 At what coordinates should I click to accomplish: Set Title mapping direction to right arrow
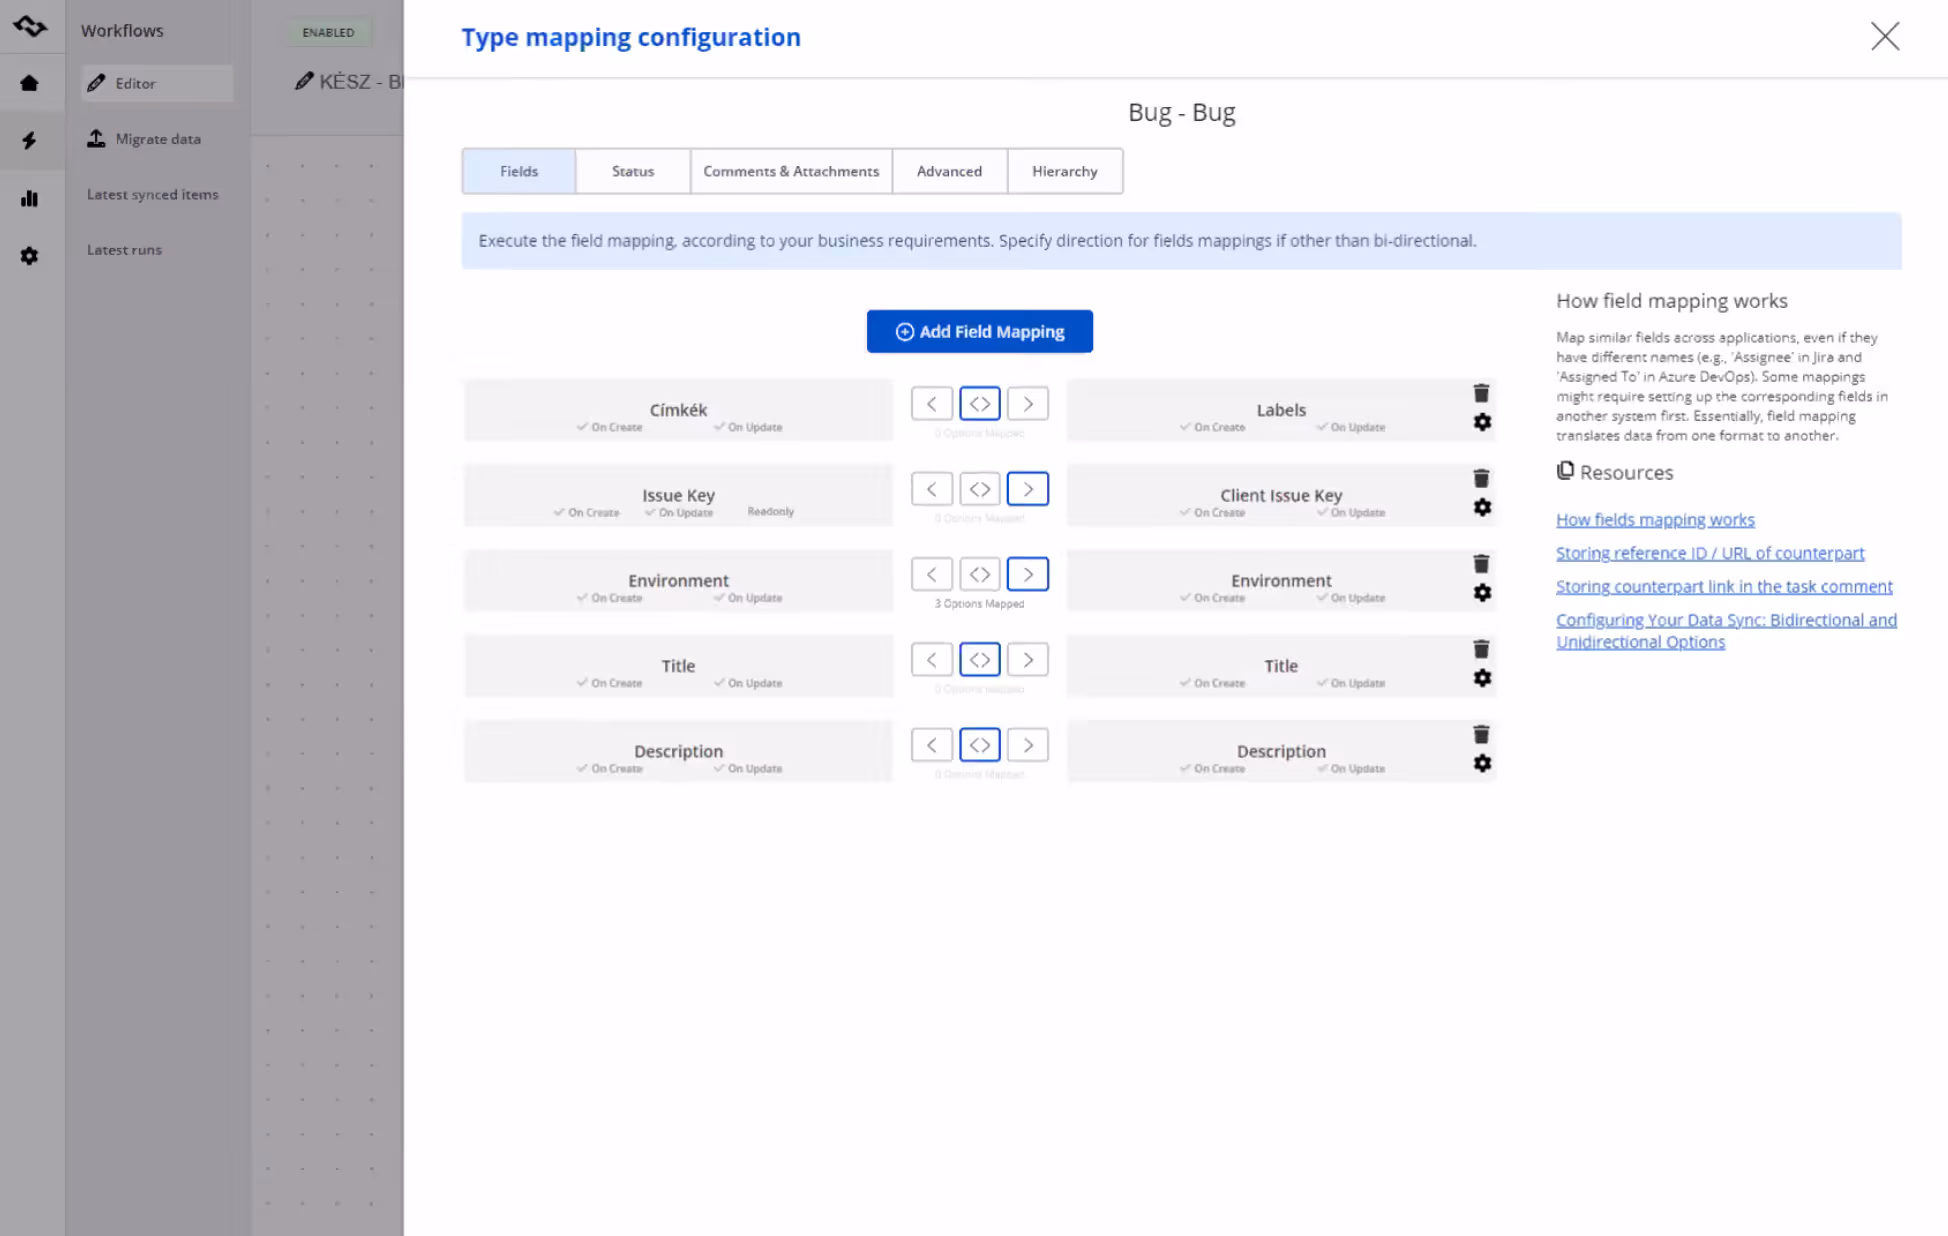[1027, 660]
